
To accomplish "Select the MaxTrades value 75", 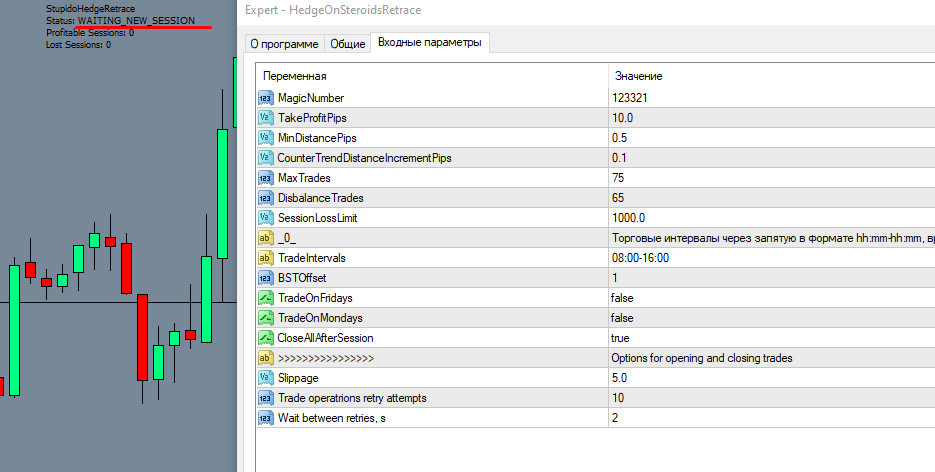I will point(618,178).
